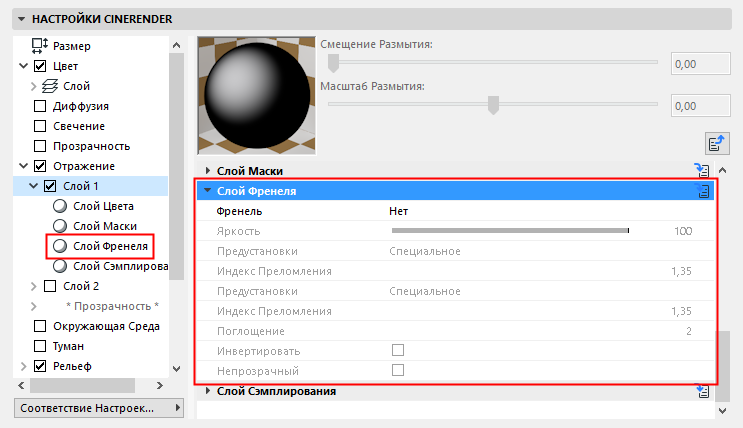
Task: Enable the Прозрачность checkbox
Action: click(x=40, y=146)
